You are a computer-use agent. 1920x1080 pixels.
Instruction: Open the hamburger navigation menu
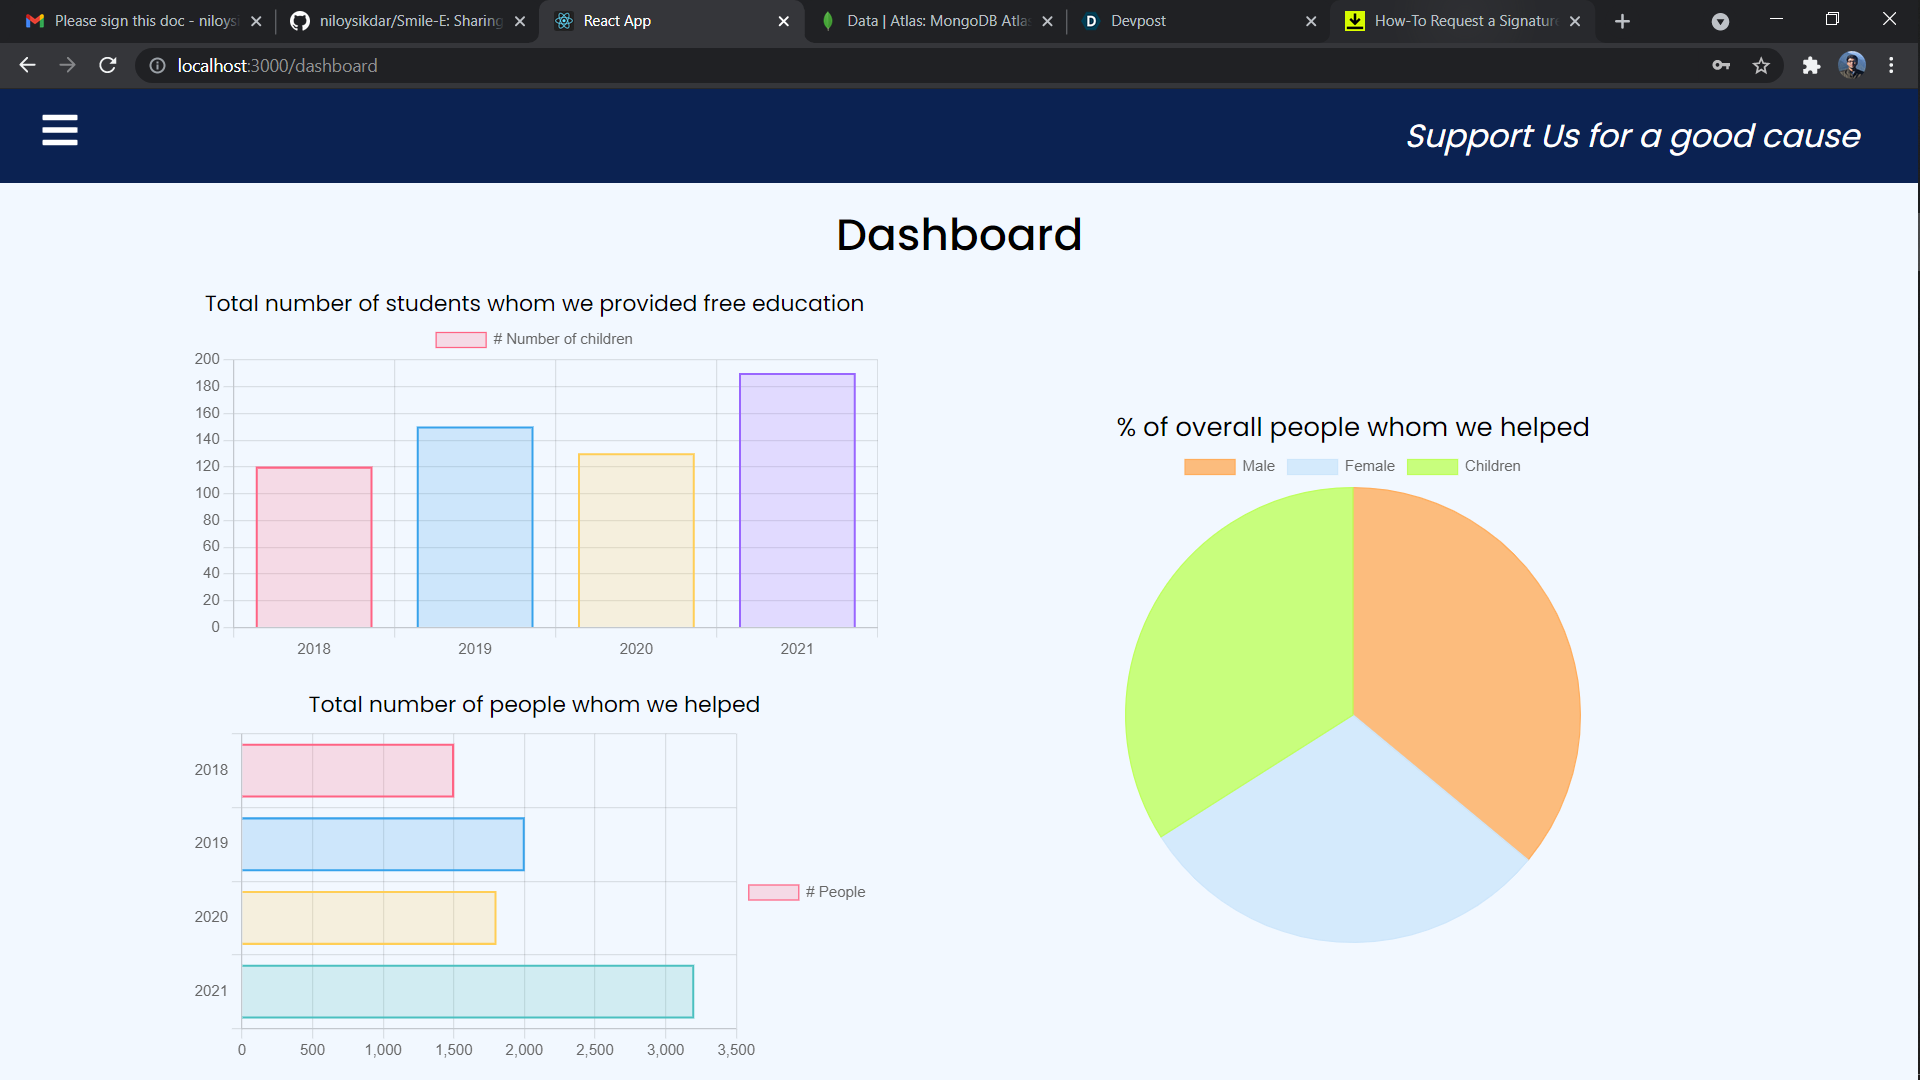click(60, 130)
